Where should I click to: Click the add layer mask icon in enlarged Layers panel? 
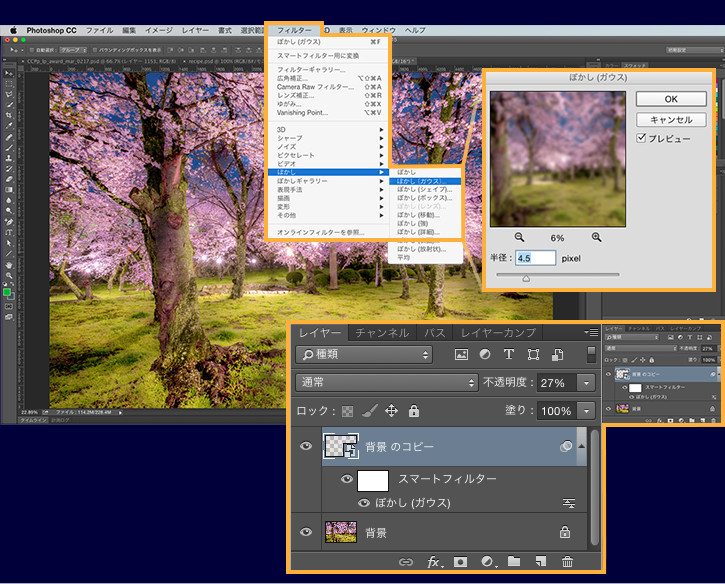[460, 562]
